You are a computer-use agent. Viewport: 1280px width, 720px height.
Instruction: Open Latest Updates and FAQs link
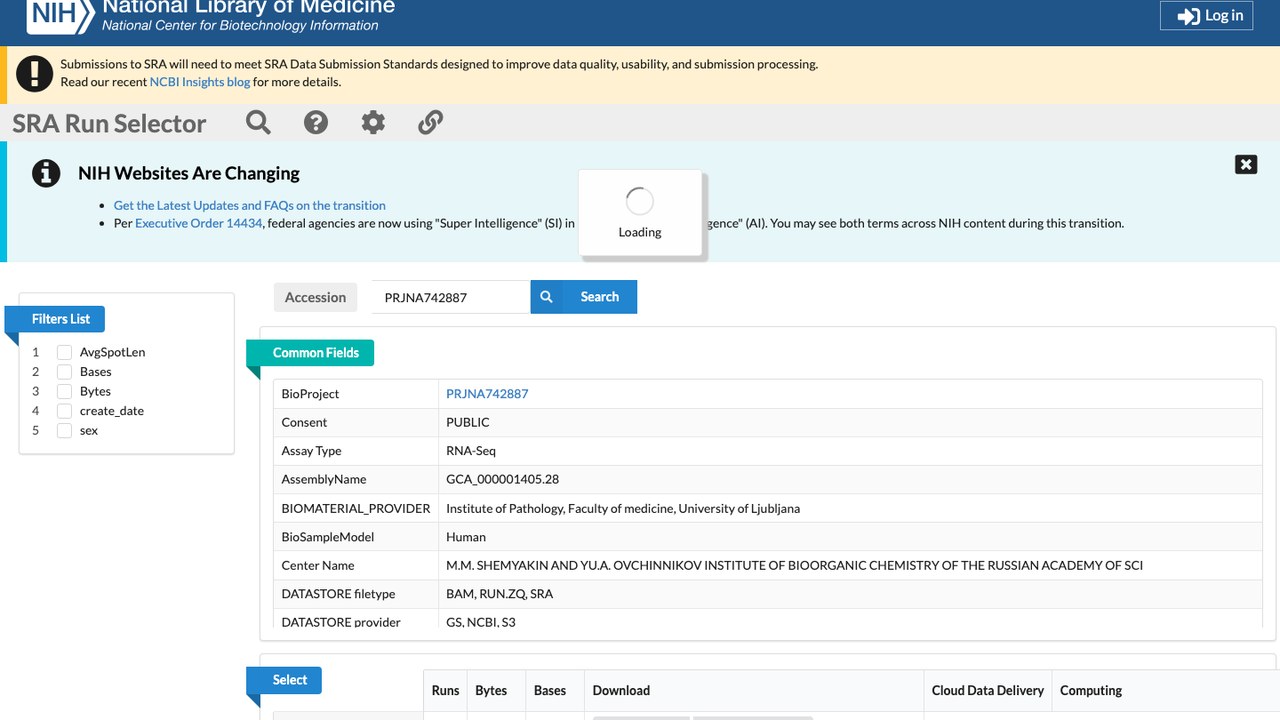[x=250, y=205]
